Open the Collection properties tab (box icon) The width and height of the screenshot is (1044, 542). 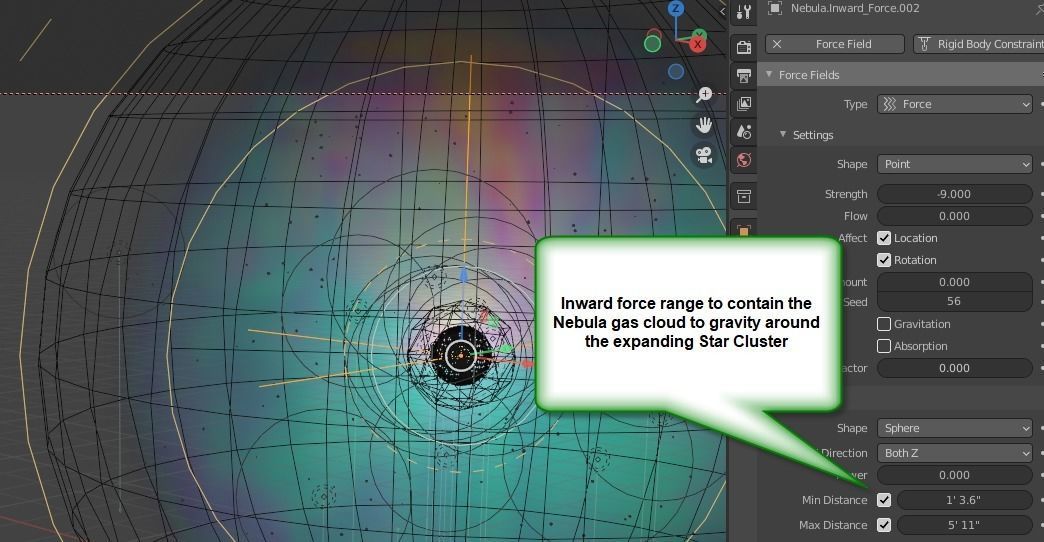tap(744, 196)
